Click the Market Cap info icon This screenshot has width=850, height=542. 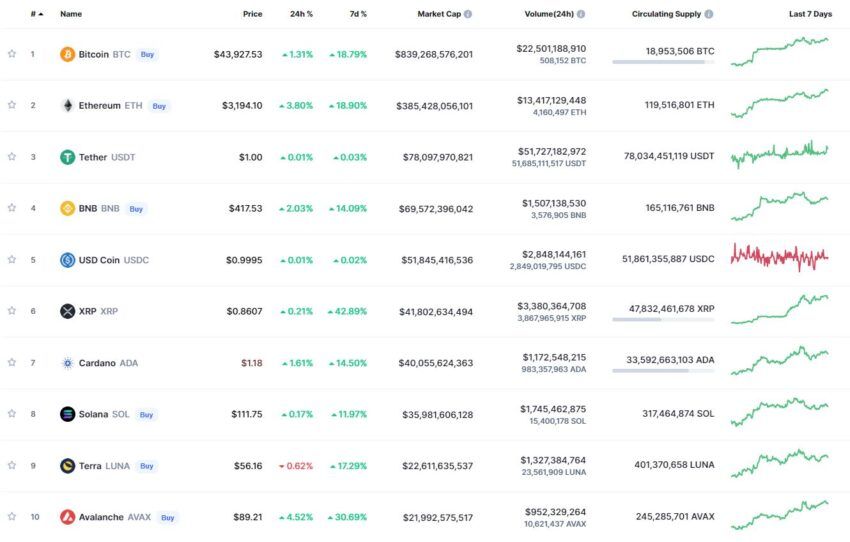[x=468, y=14]
